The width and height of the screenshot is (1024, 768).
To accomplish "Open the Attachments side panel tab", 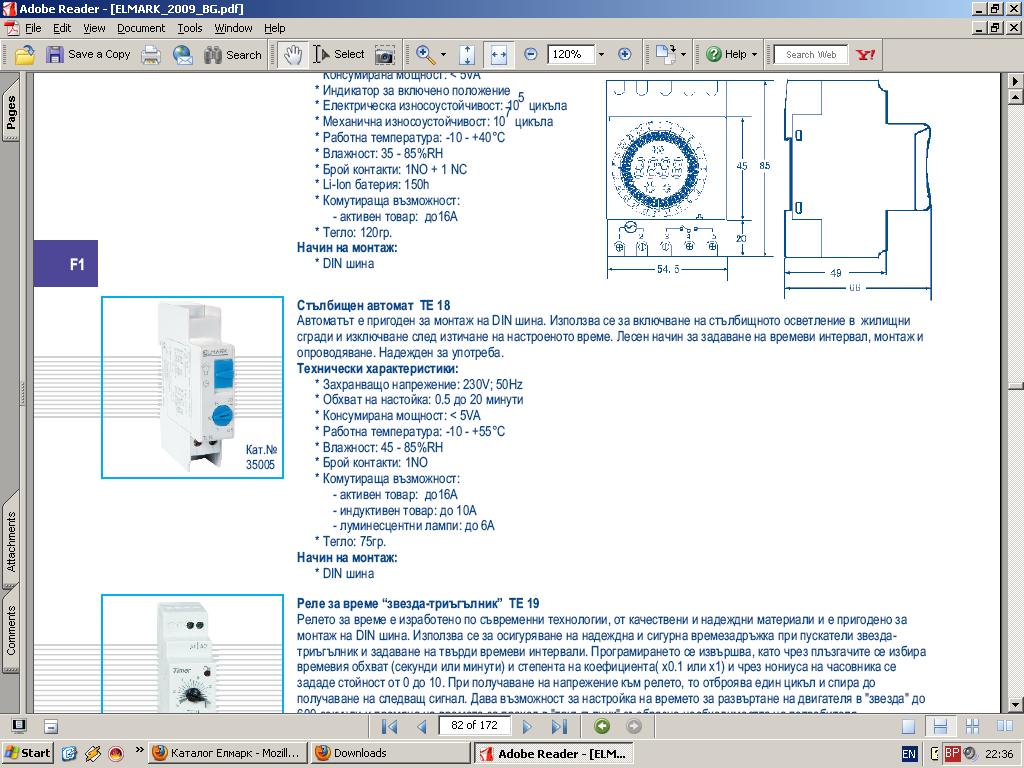I will point(11,541).
